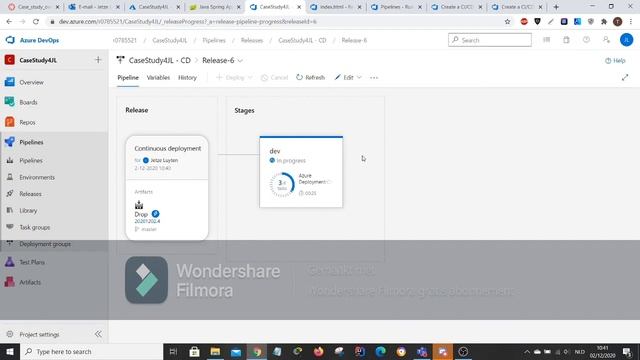Open Project settings
Image resolution: width=640 pixels, height=360 pixels.
(x=39, y=334)
